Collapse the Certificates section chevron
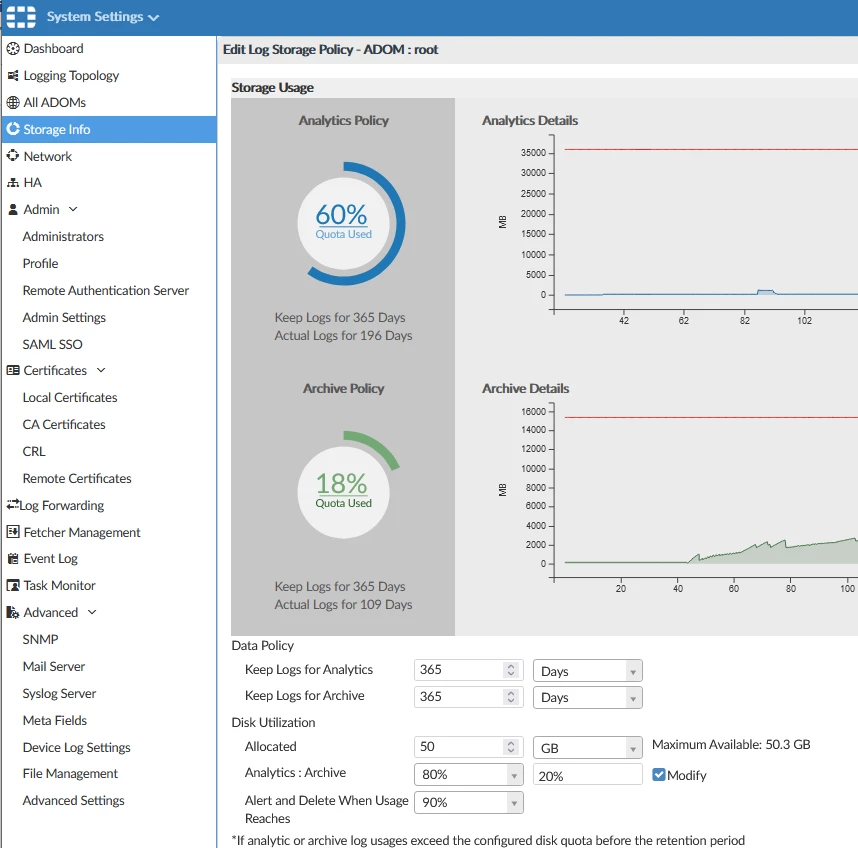 tap(101, 370)
